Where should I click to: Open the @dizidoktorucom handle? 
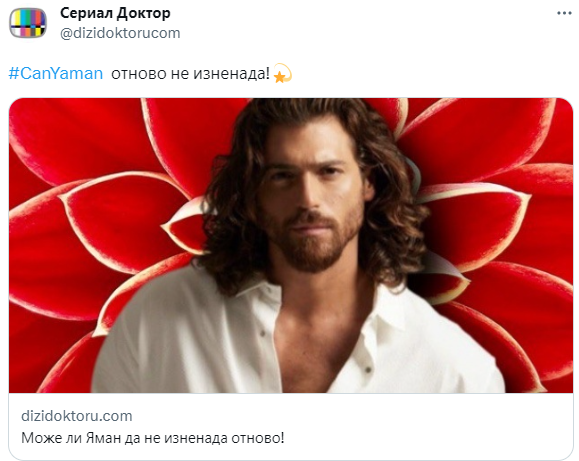pyautogui.click(x=120, y=33)
